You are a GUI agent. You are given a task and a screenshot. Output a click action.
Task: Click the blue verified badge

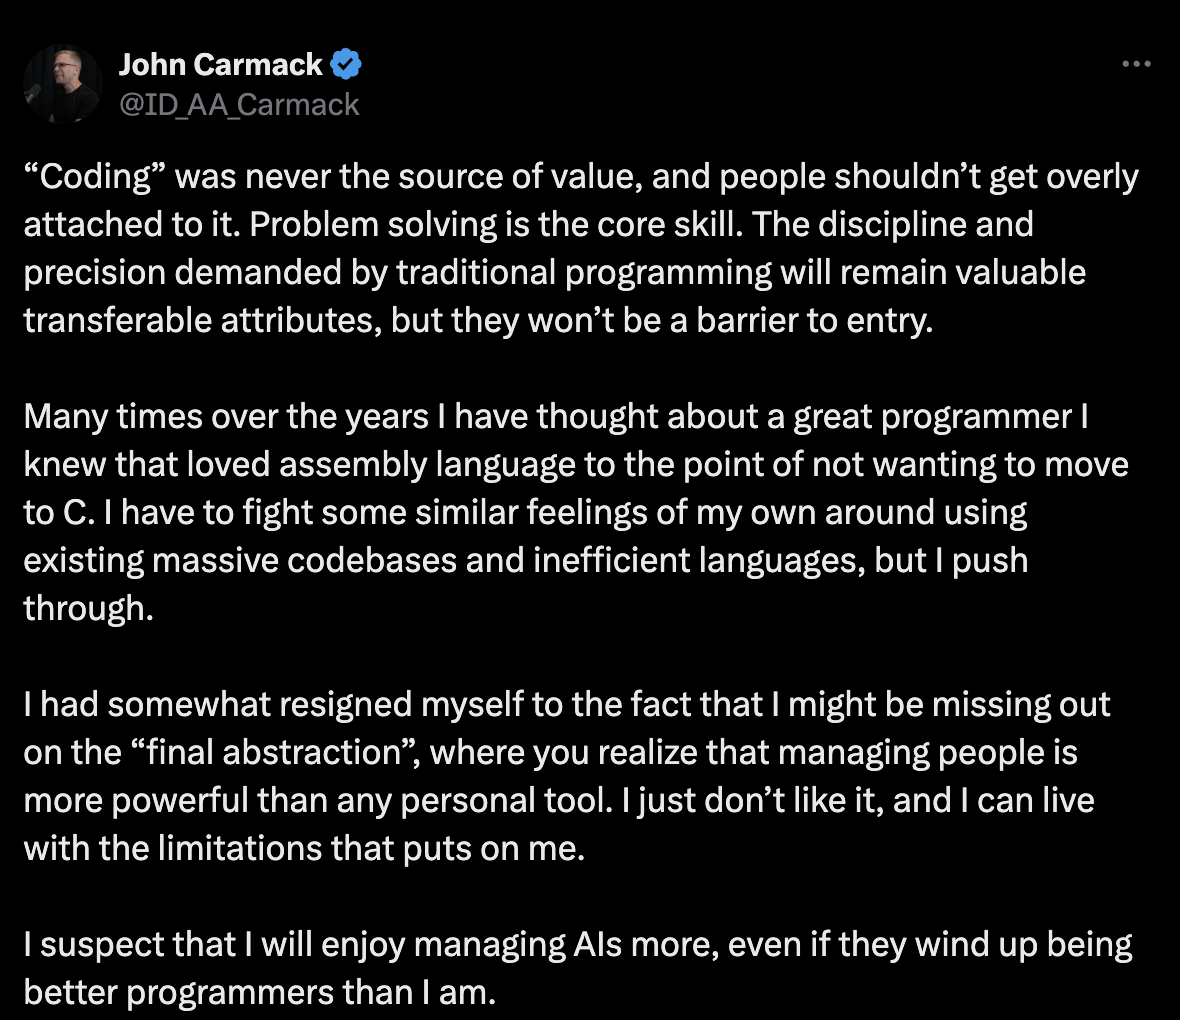346,66
